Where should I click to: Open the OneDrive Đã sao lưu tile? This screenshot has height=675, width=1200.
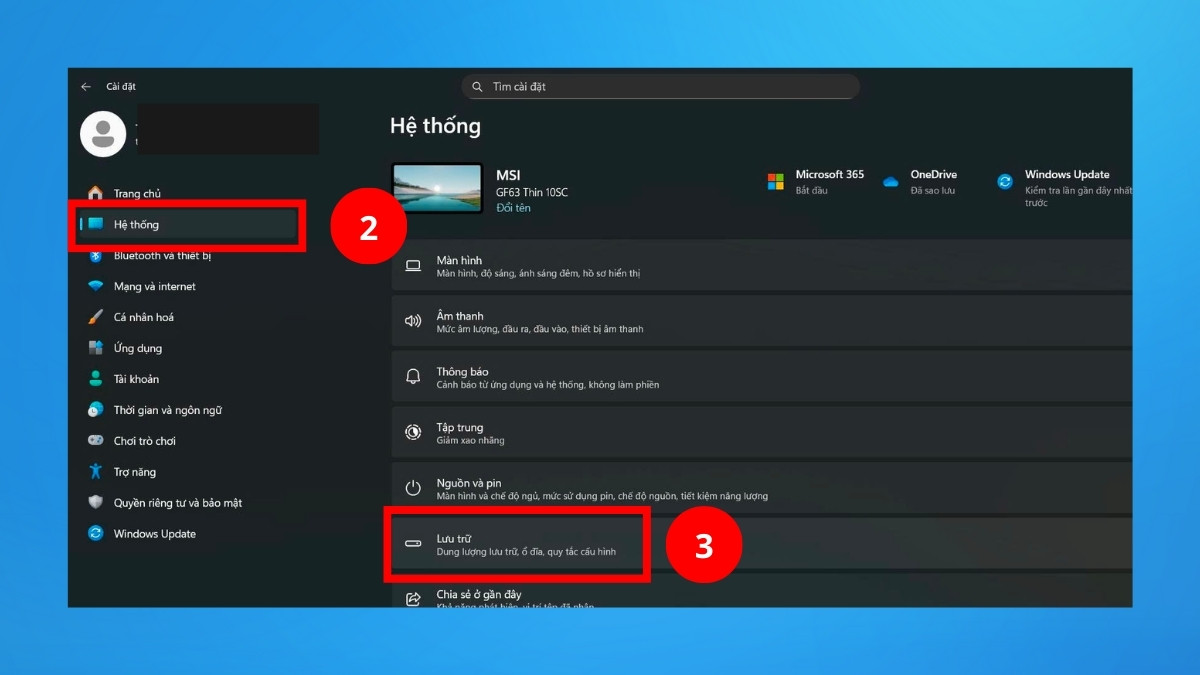[x=919, y=181]
